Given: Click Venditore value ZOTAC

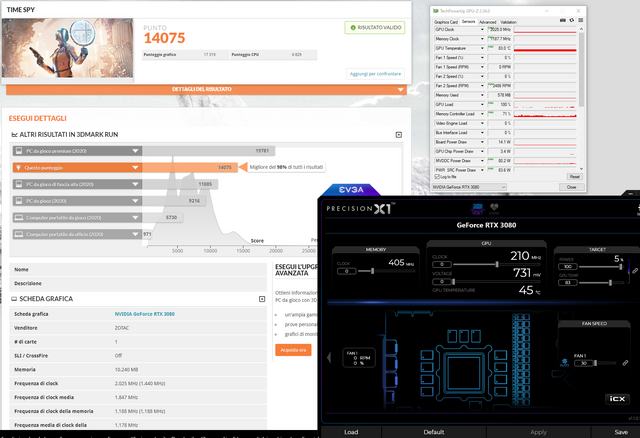Looking at the screenshot, I should coord(122,328).
